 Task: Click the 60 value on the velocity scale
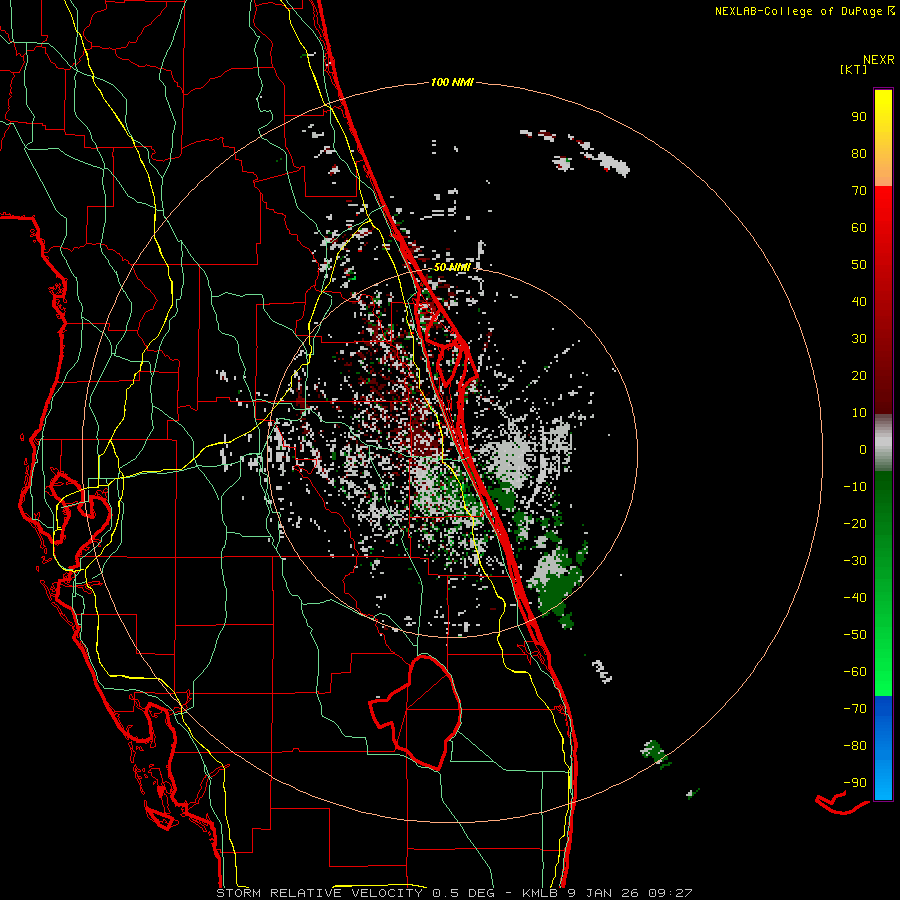tap(859, 228)
